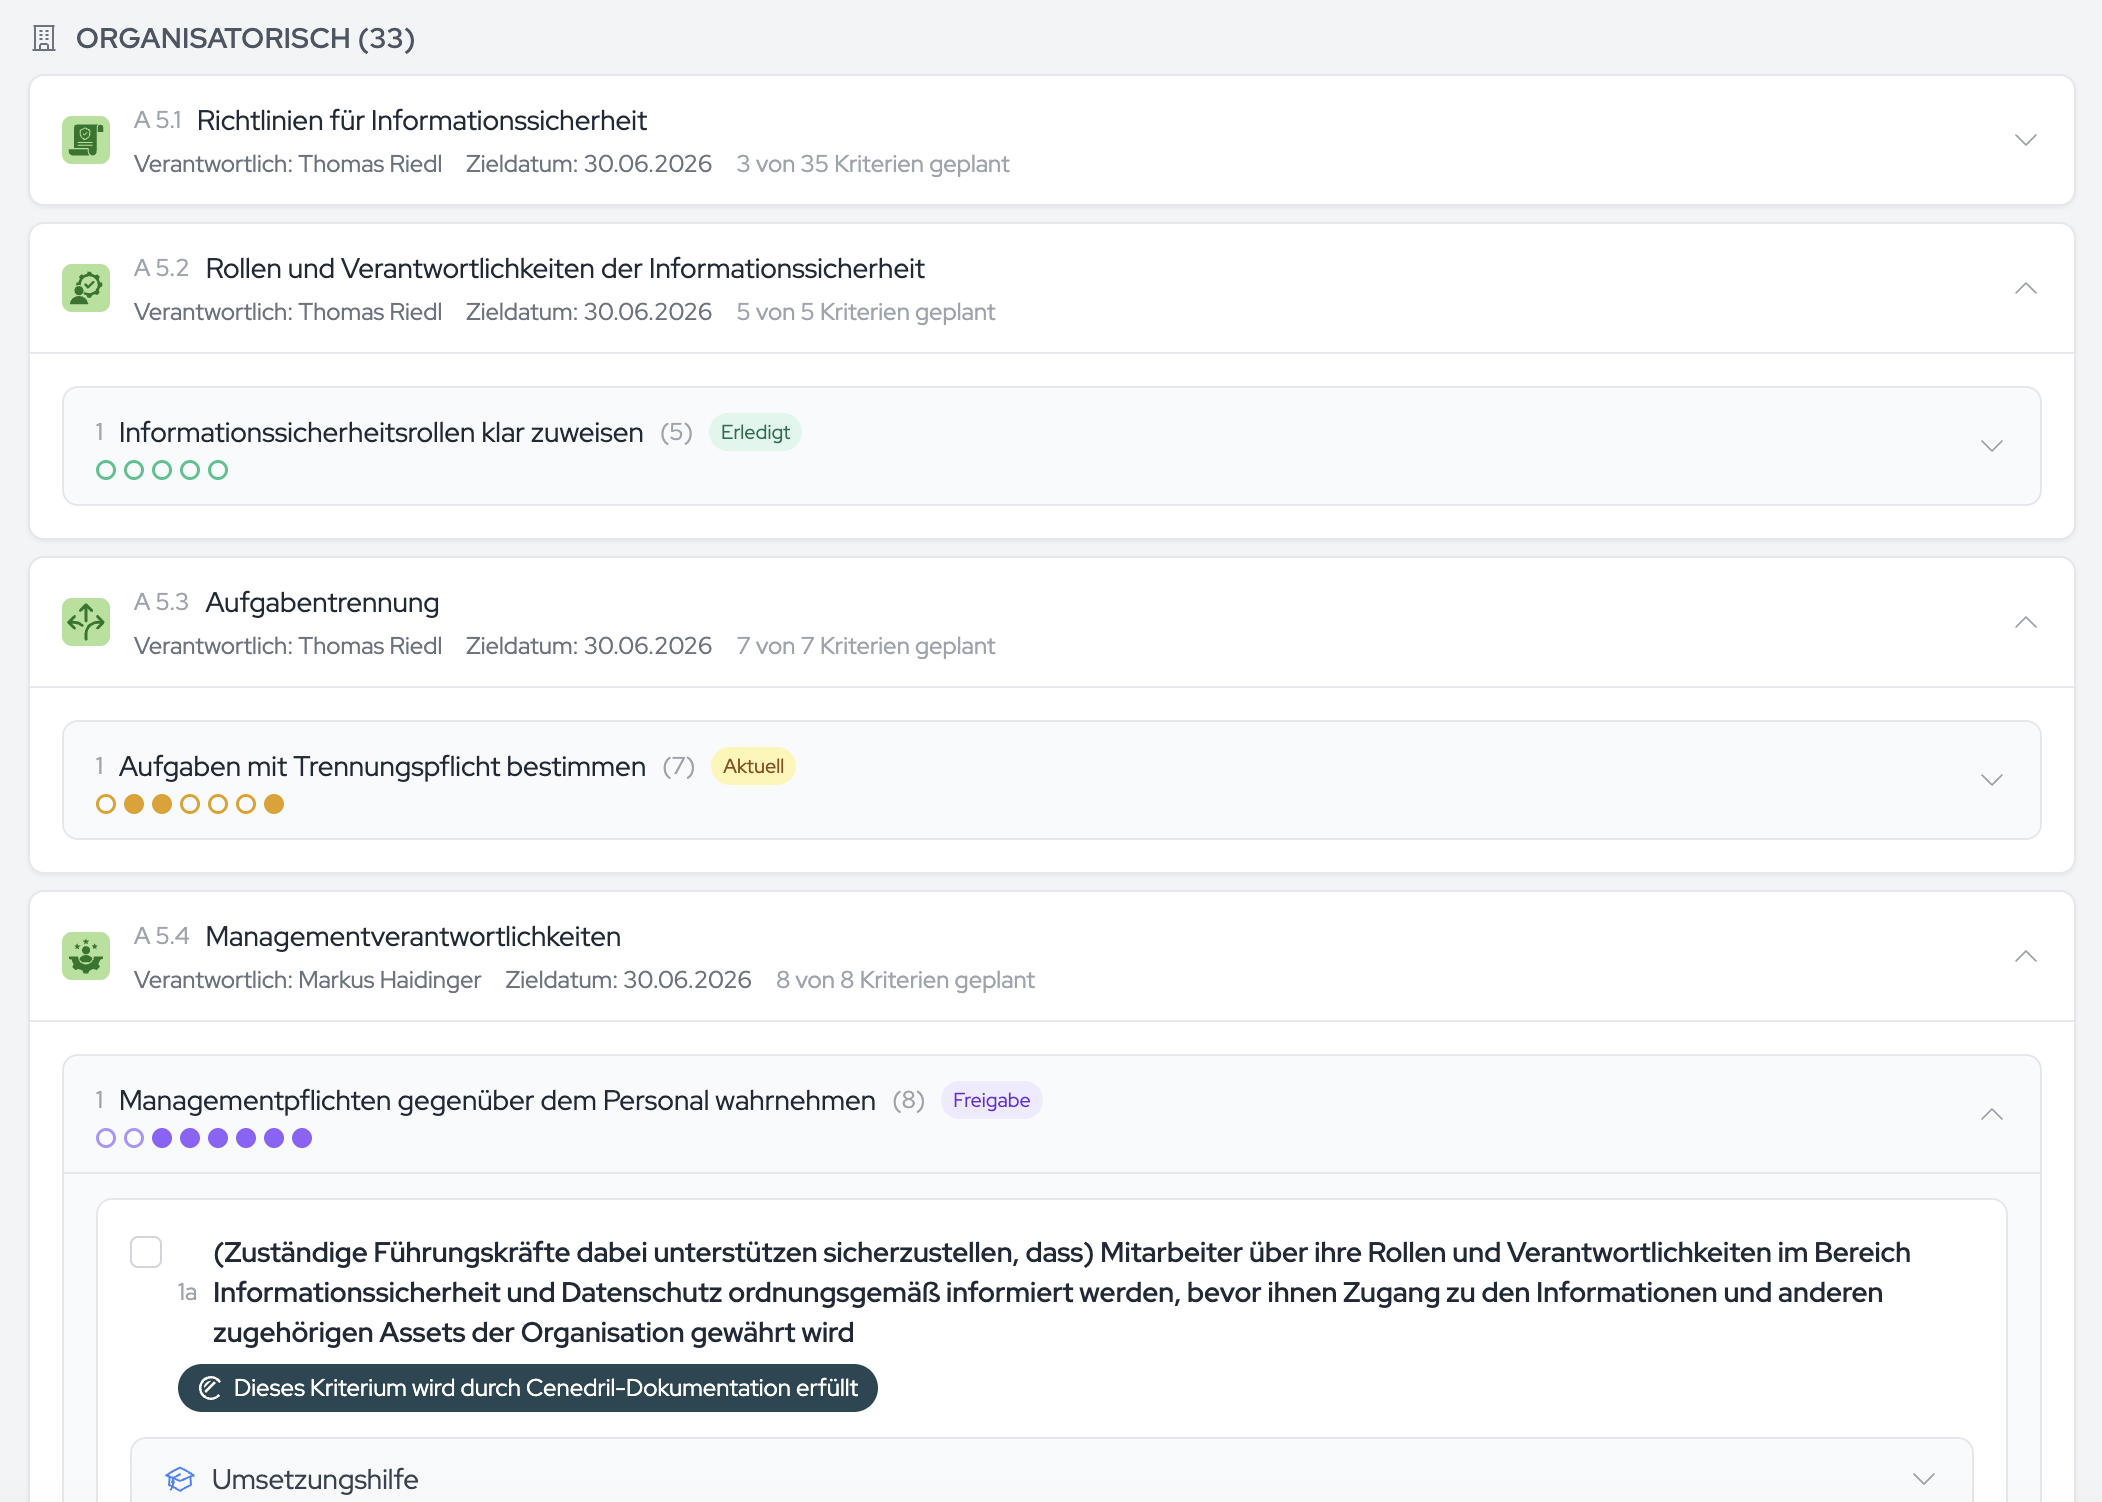2102x1502 pixels.
Task: Click the 'Managementverantwortlichkeiten' heading
Action: pos(413,936)
